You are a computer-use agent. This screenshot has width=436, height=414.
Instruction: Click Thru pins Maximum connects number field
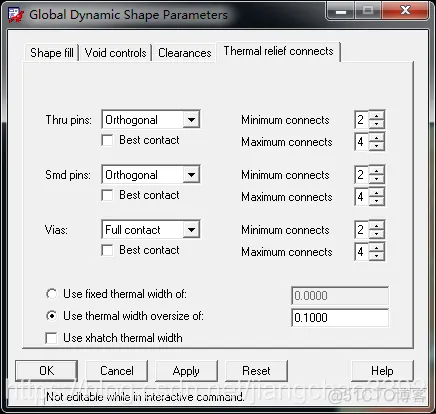pyautogui.click(x=362, y=142)
